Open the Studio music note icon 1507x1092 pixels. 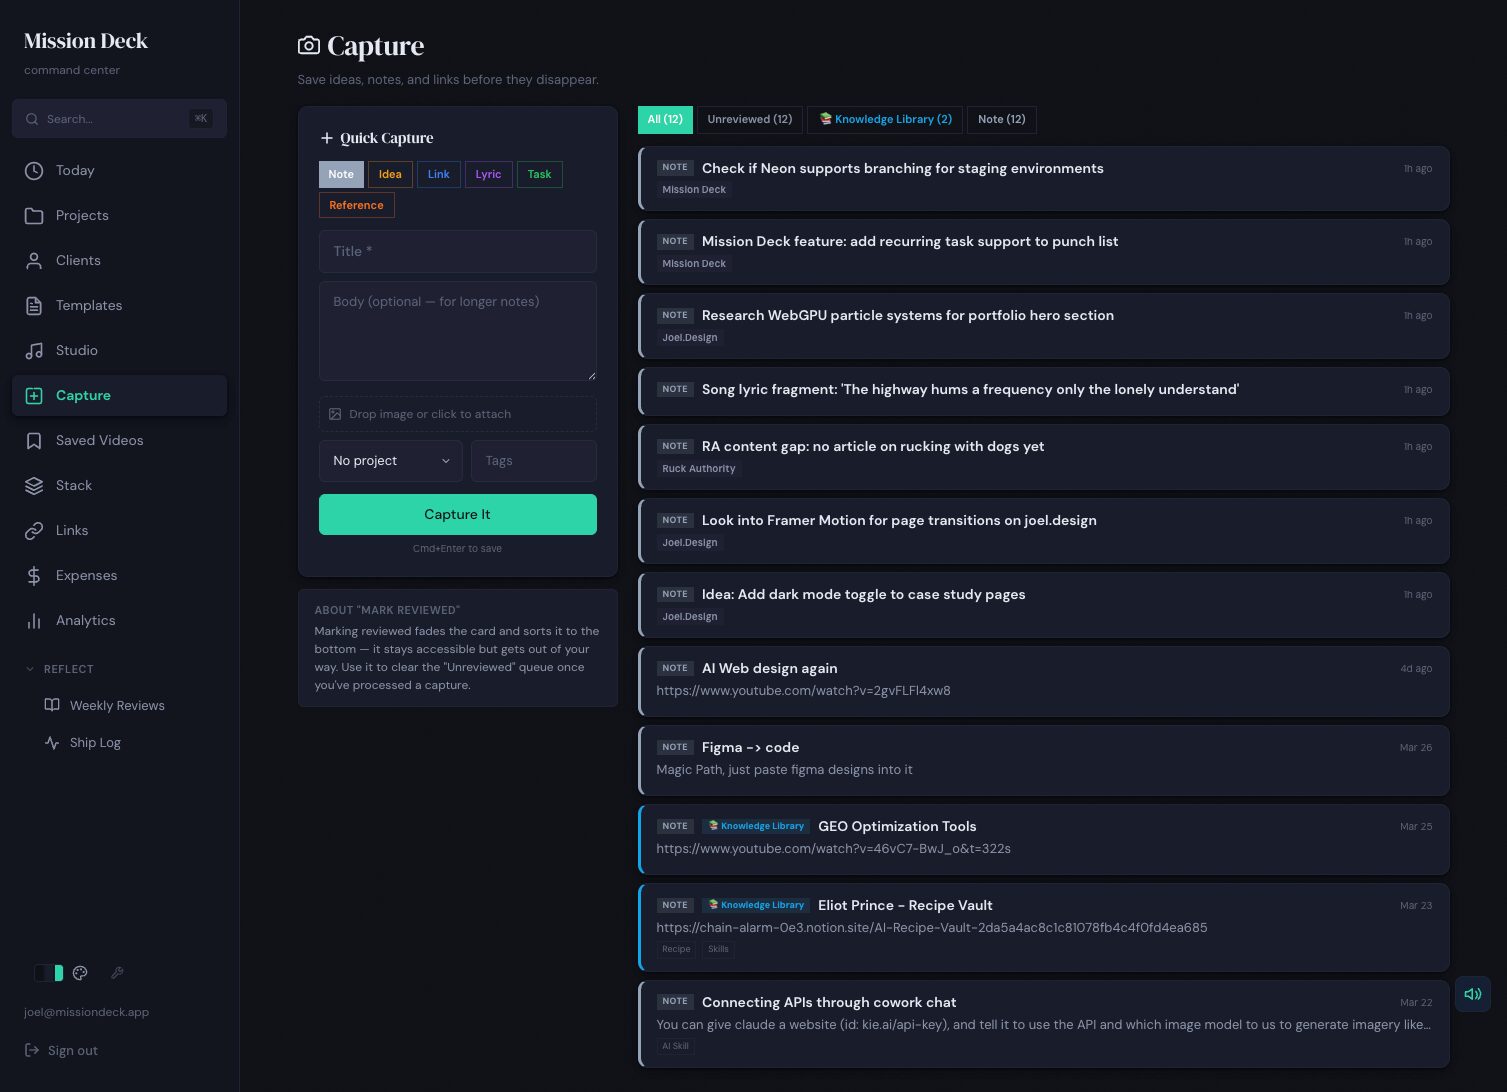(x=34, y=351)
